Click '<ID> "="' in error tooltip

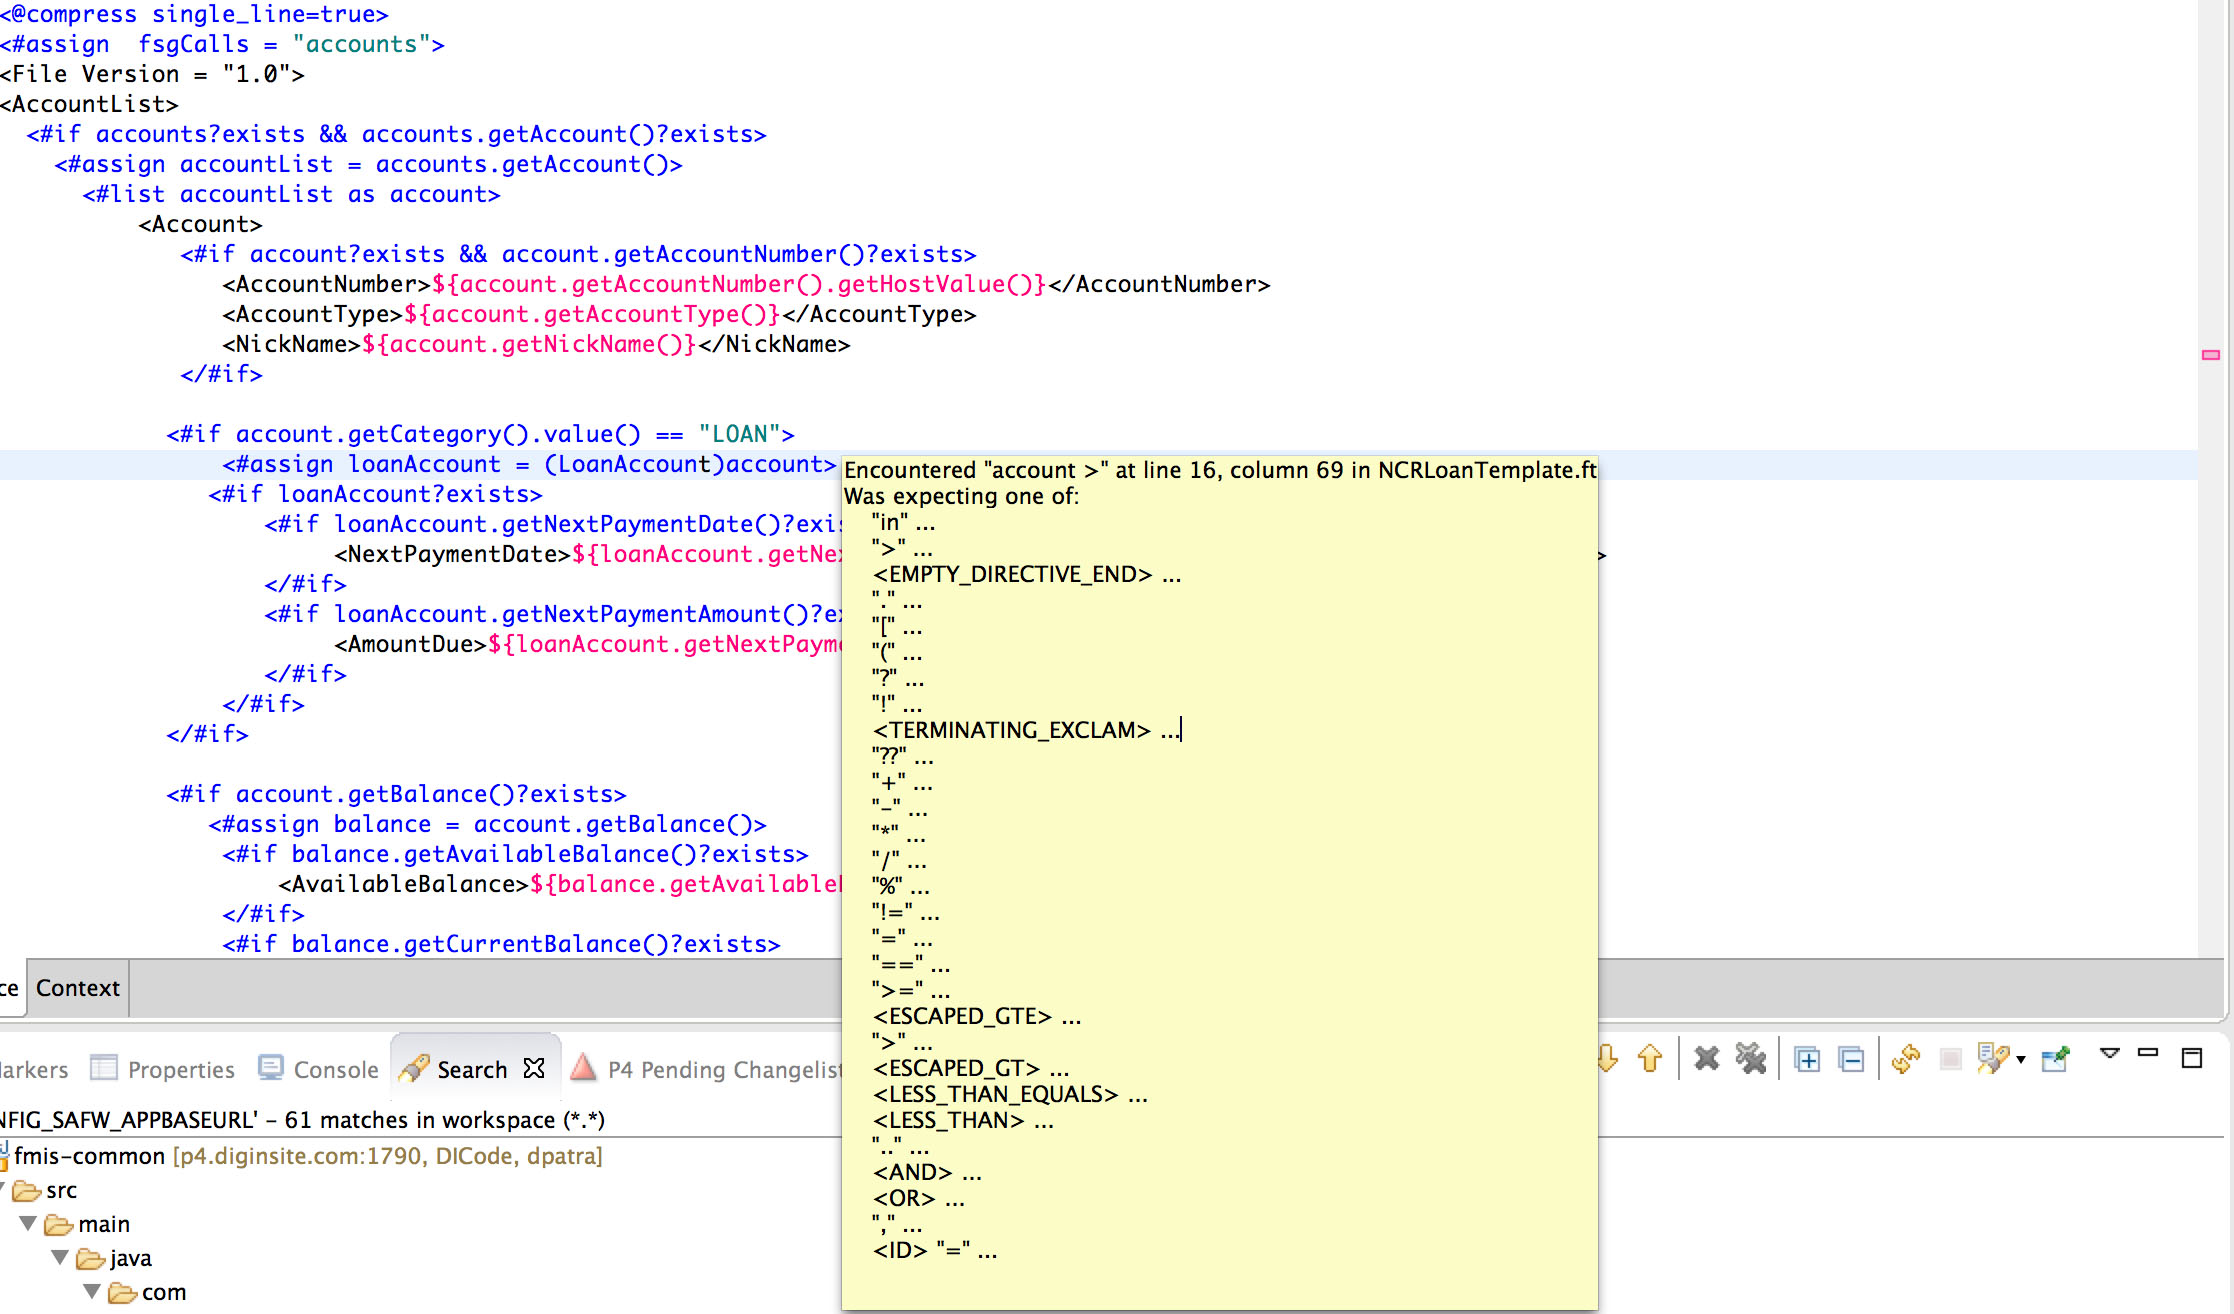coord(935,1250)
